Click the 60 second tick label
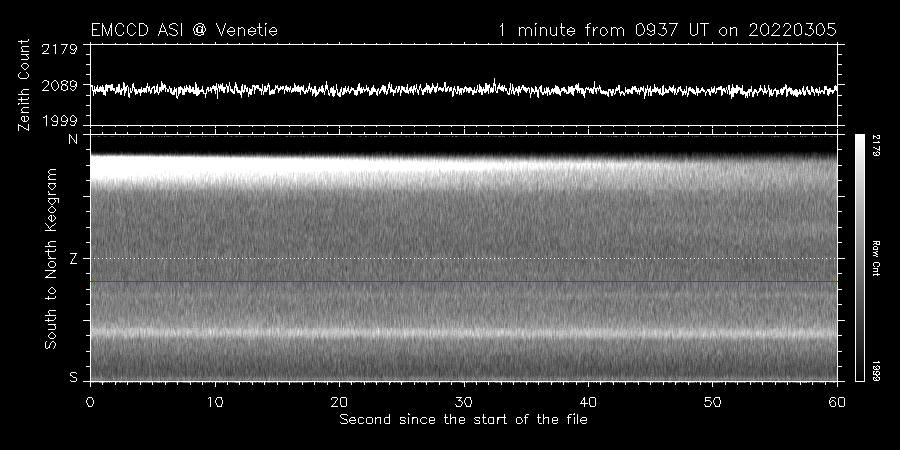Screen dimensions: 900x450 pyautogui.click(x=837, y=401)
